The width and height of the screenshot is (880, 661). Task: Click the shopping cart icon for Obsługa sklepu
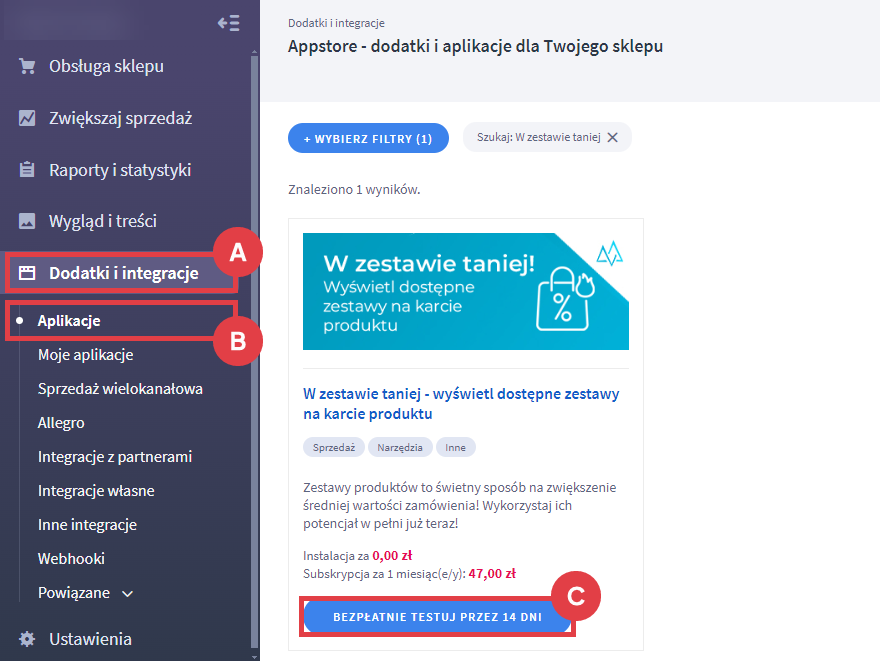pos(27,67)
